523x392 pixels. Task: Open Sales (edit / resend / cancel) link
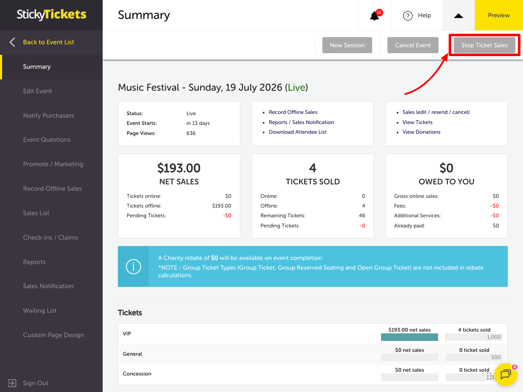coord(436,112)
